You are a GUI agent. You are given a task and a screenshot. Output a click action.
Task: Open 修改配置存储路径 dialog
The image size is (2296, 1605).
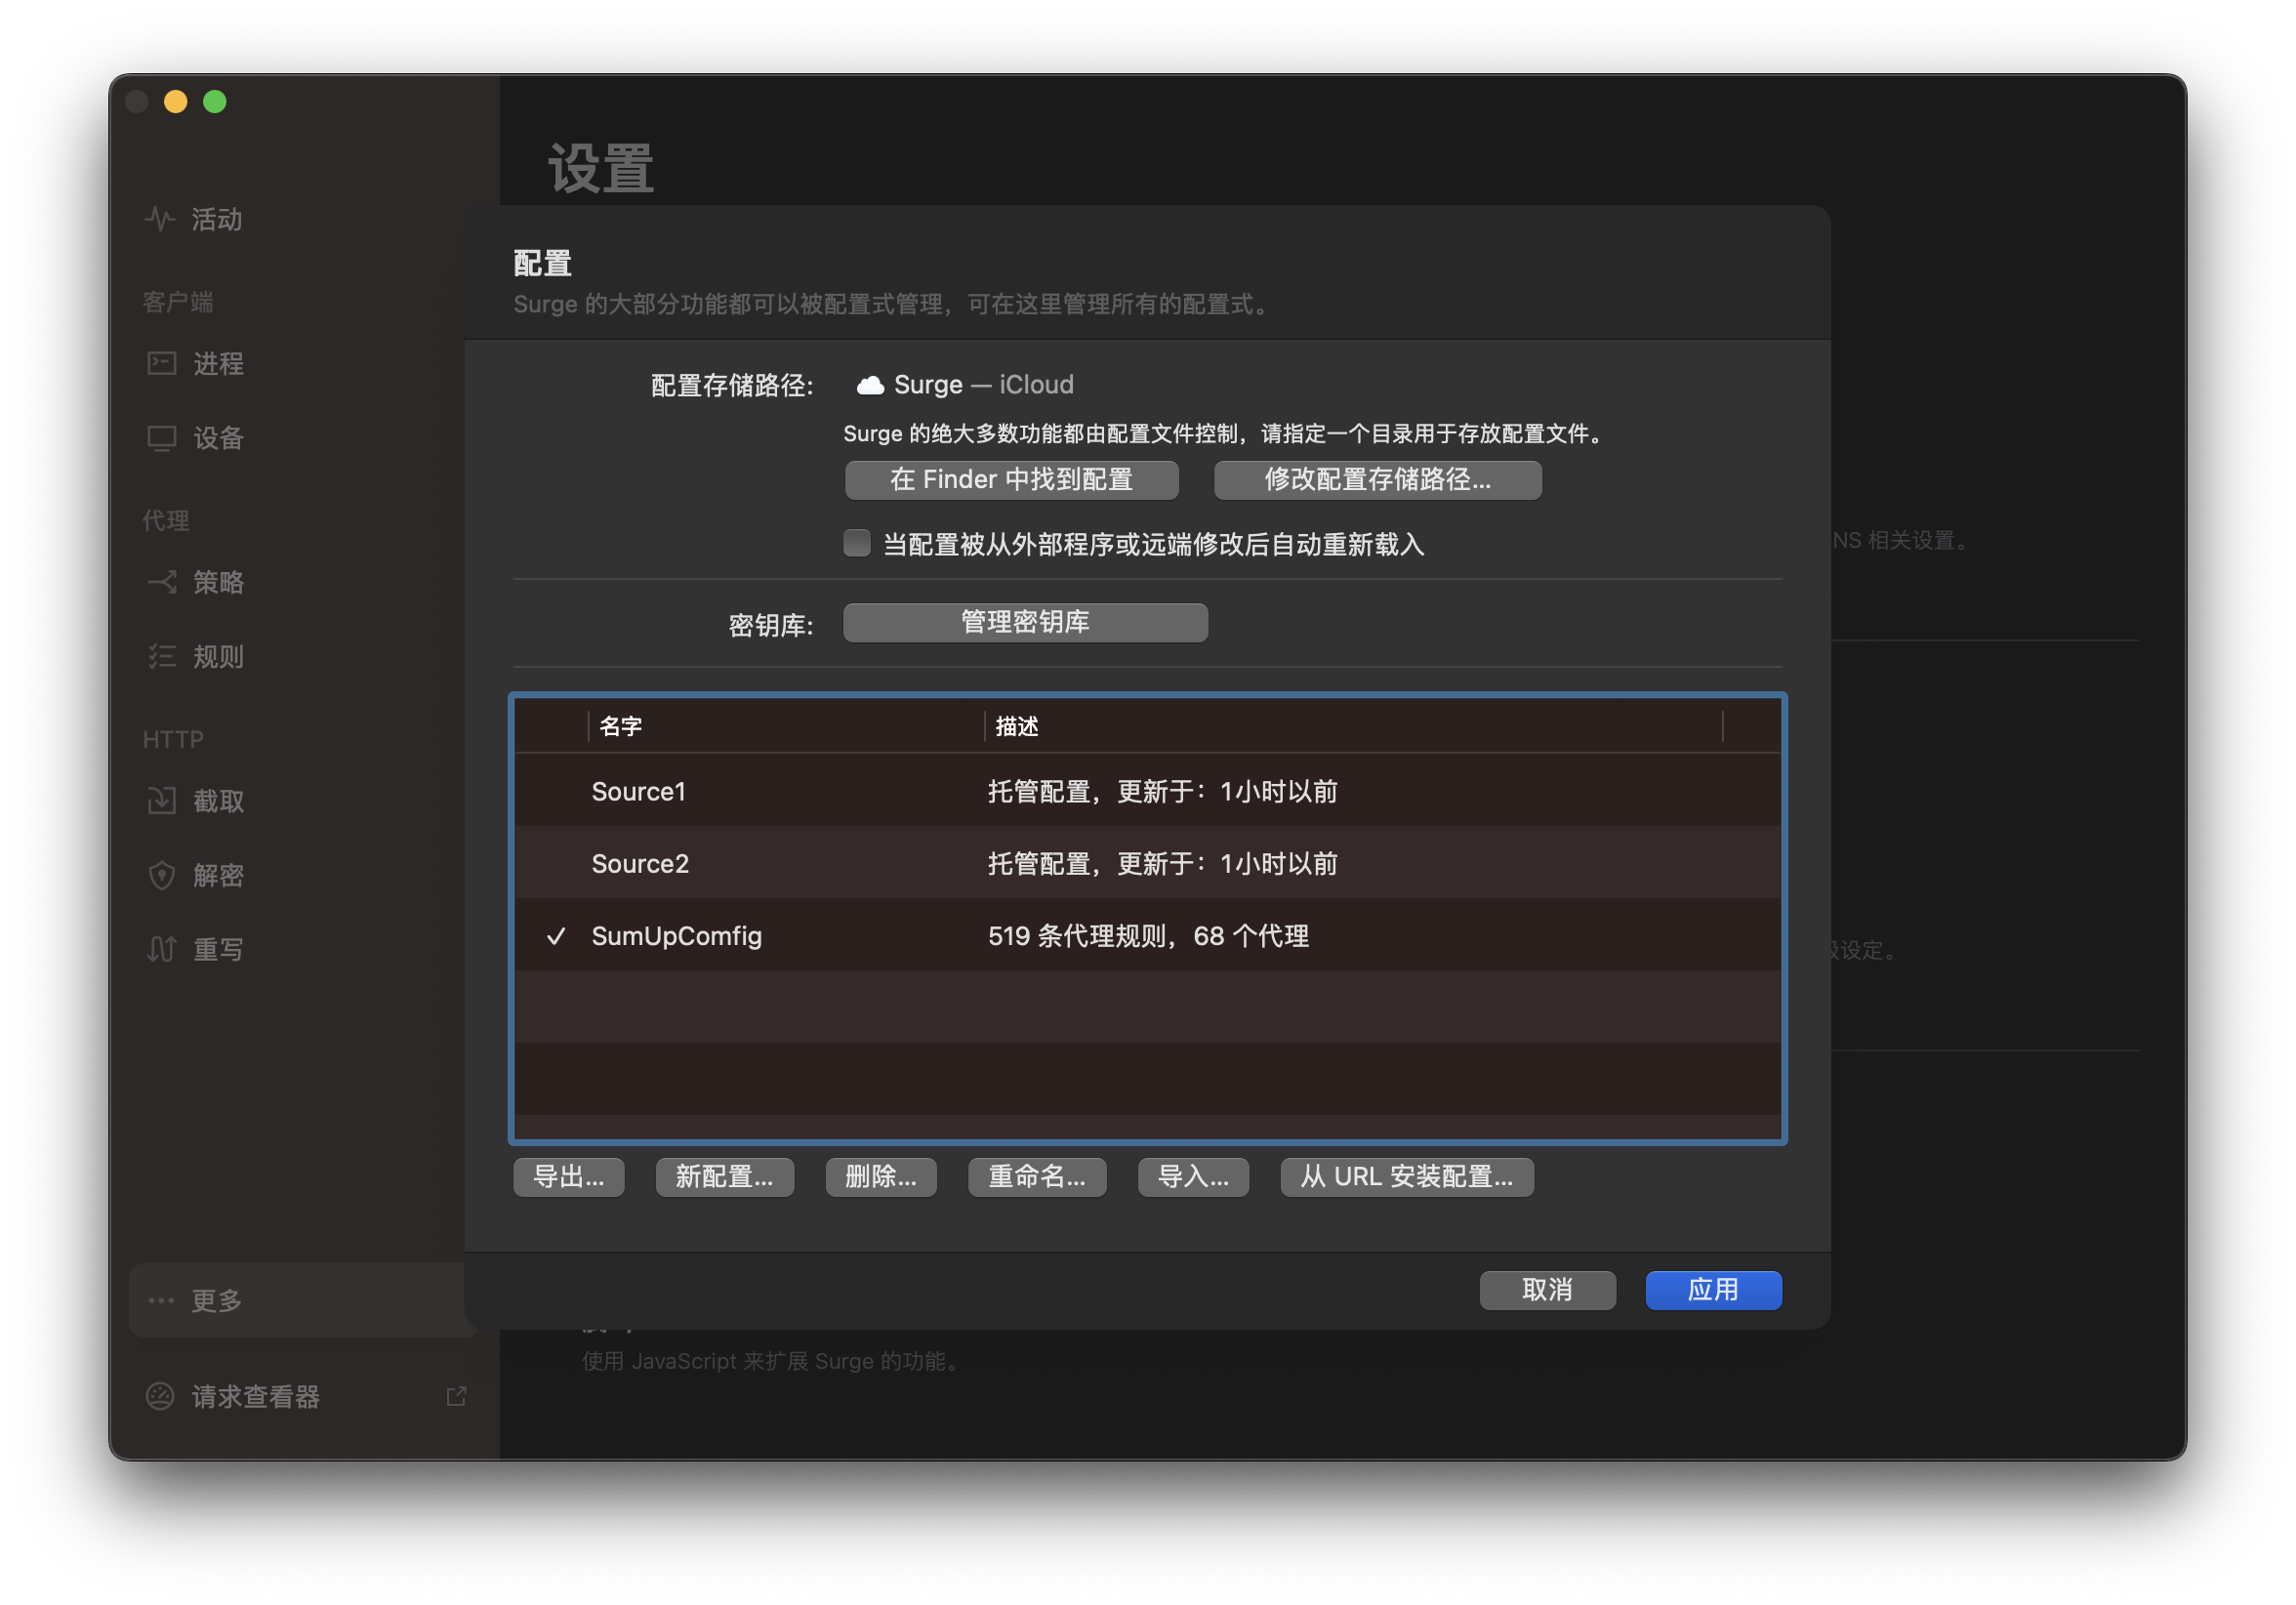(1377, 480)
